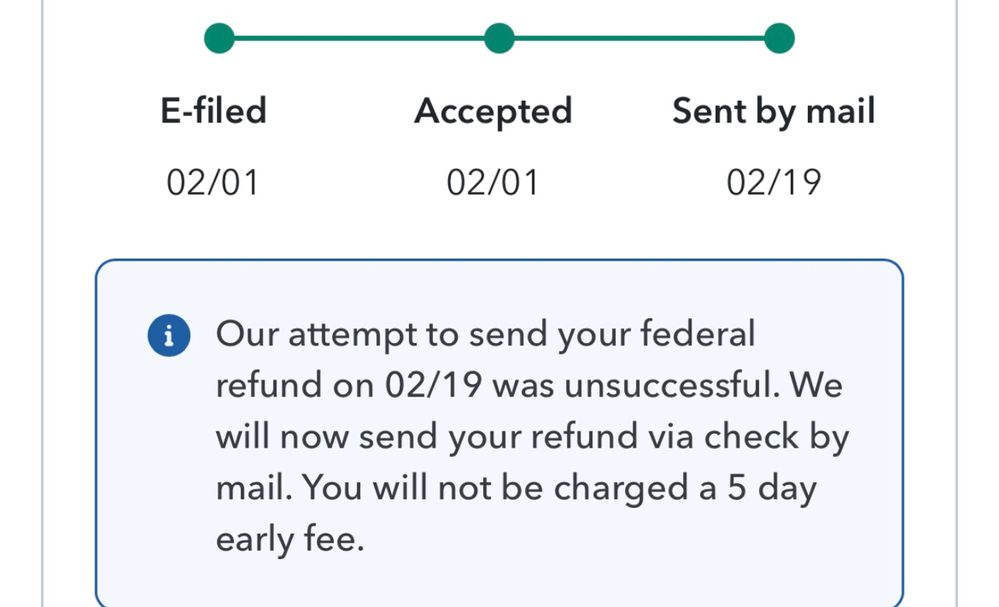Click the 02/19 date under Sent by mail
This screenshot has height=607, width=999.
click(773, 183)
